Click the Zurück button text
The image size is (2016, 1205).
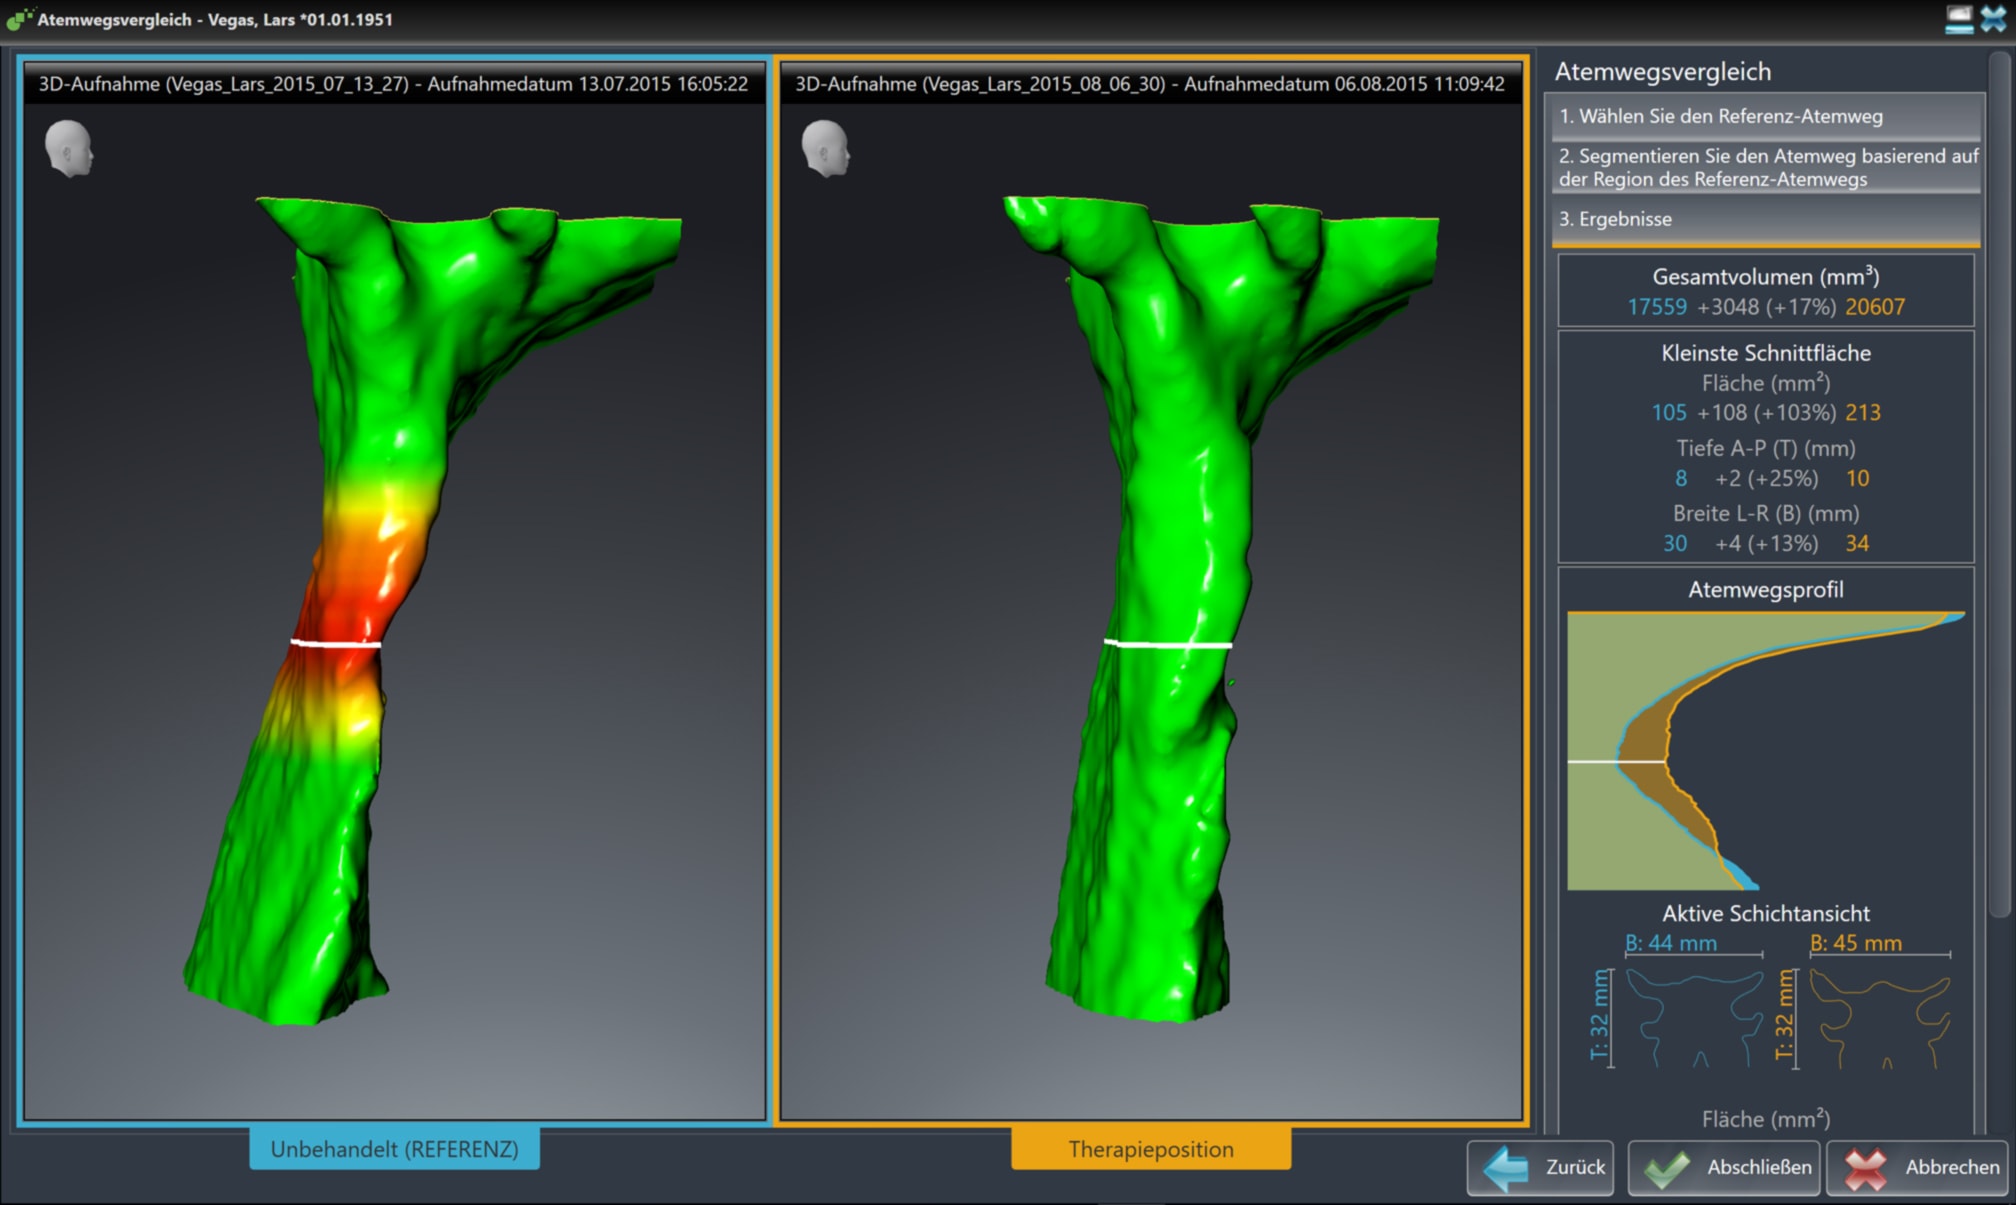pos(1574,1167)
